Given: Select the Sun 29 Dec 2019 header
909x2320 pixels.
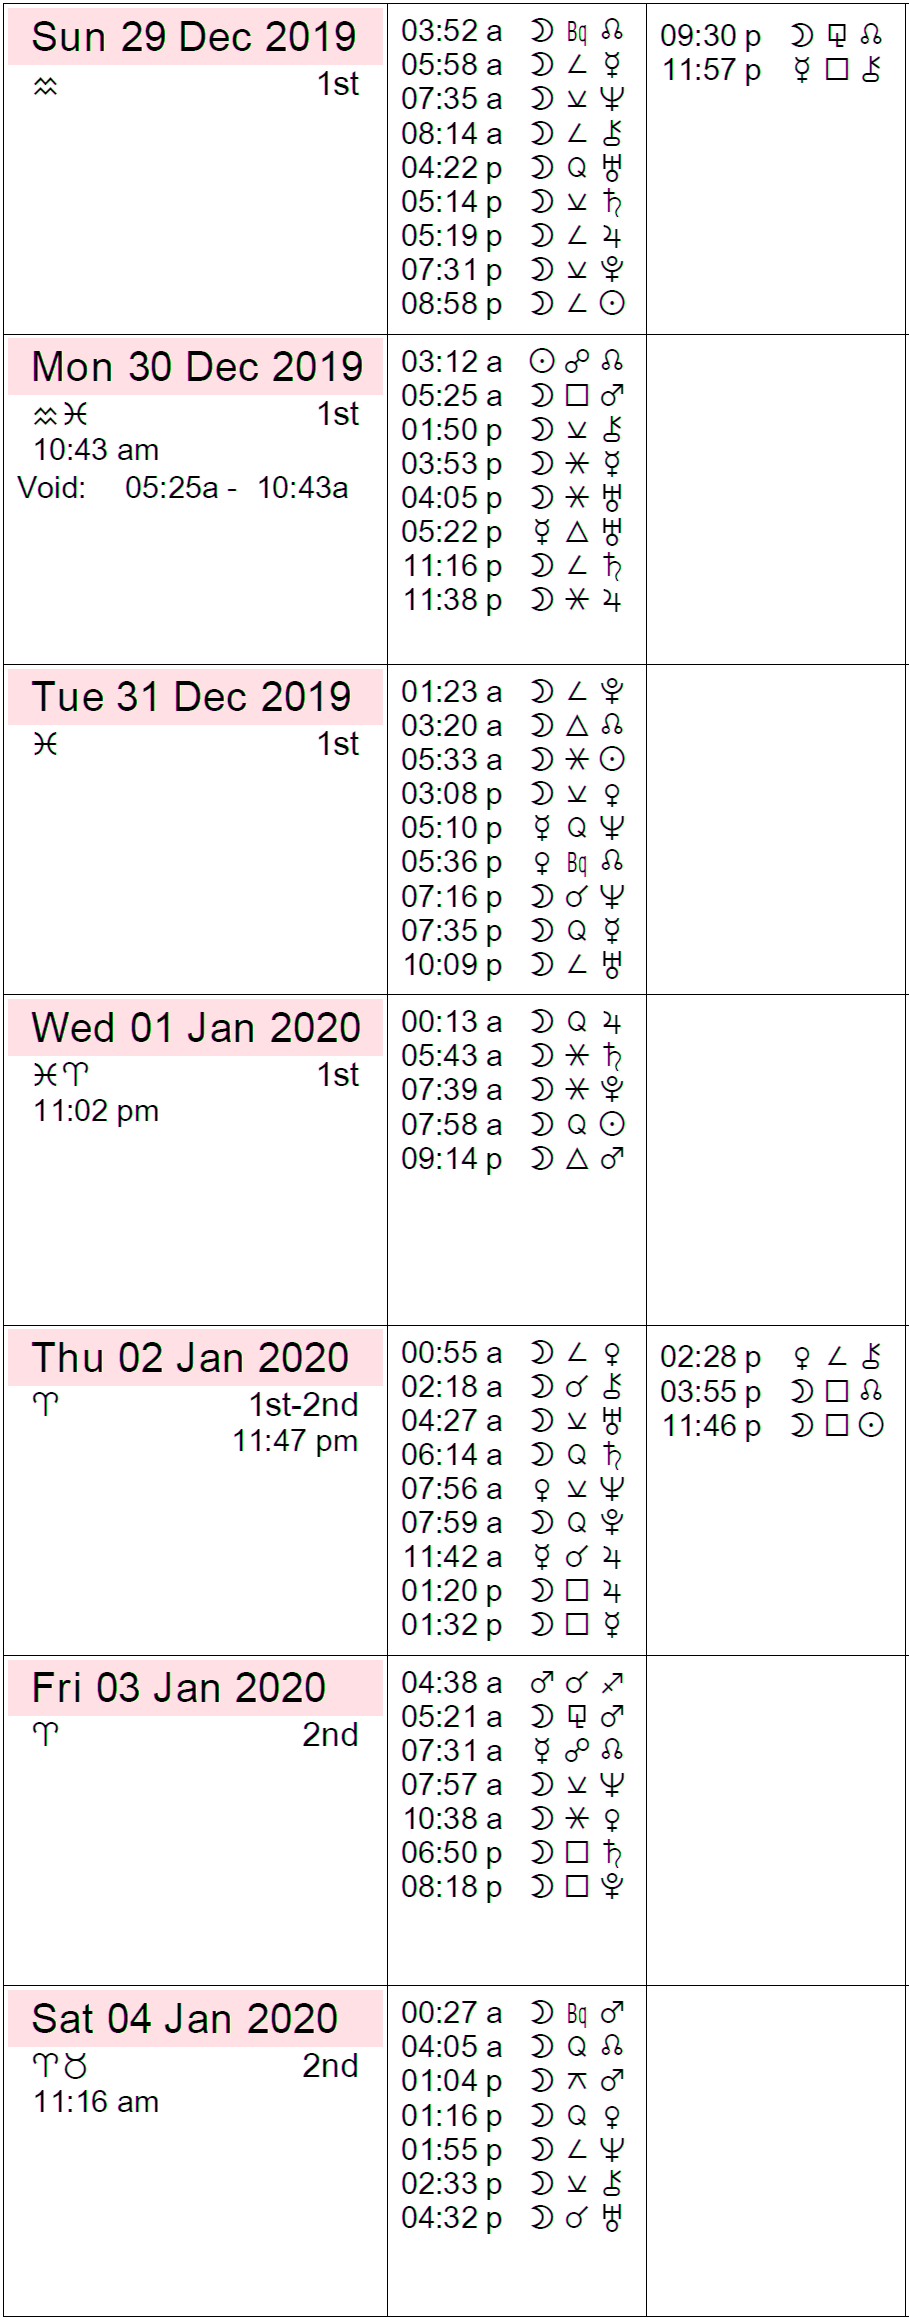Looking at the screenshot, I should [x=194, y=37].
